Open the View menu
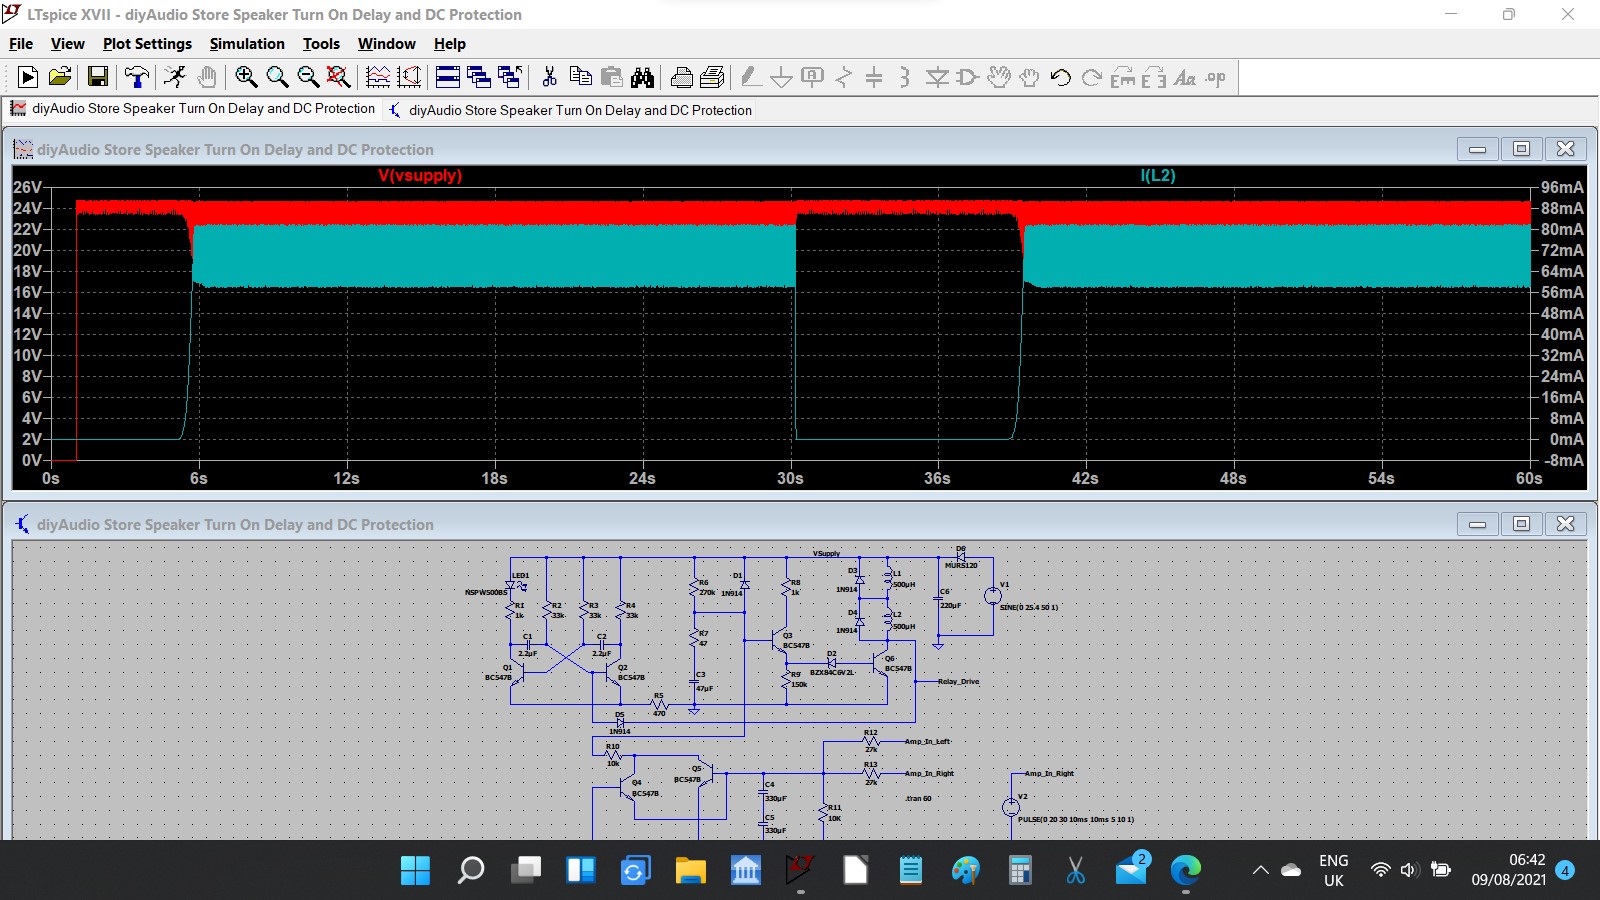 click(x=68, y=44)
